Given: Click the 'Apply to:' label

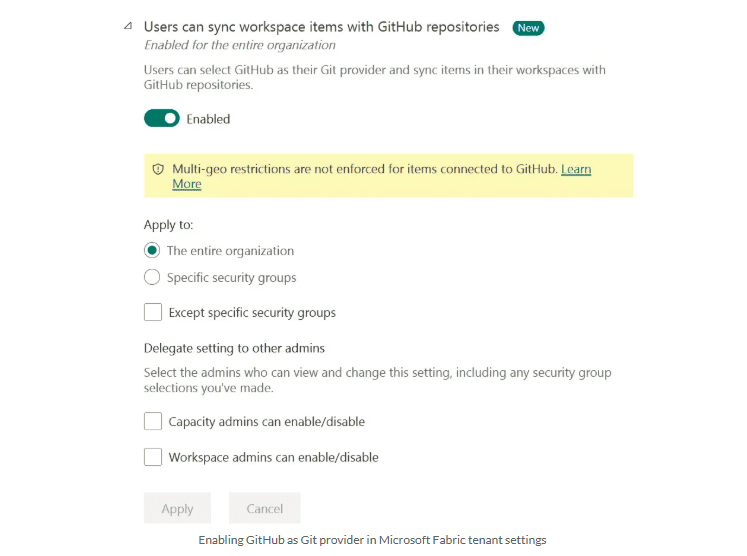Looking at the screenshot, I should point(168,225).
